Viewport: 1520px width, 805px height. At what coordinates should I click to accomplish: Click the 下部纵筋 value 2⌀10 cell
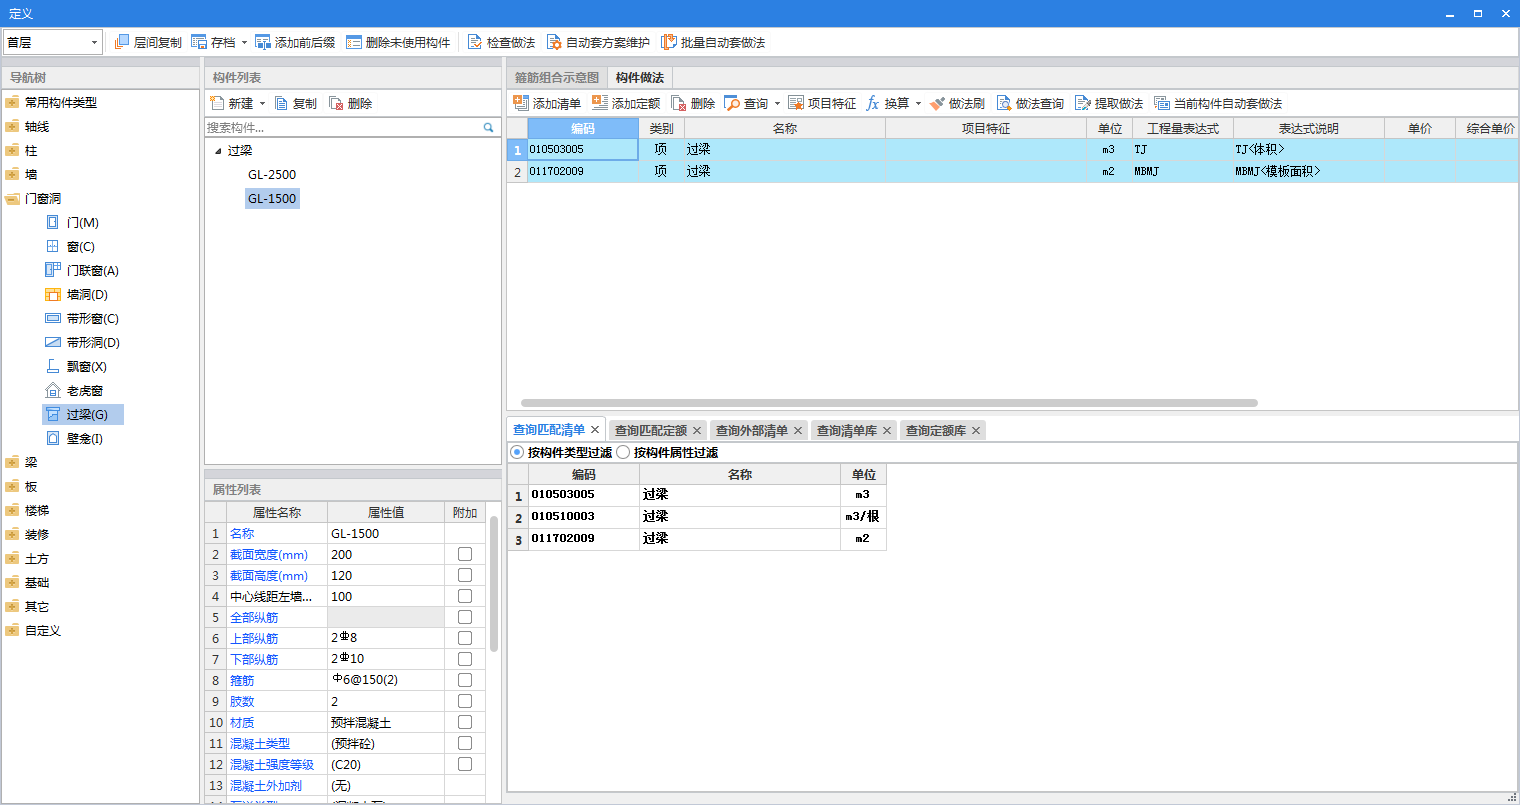coord(386,659)
